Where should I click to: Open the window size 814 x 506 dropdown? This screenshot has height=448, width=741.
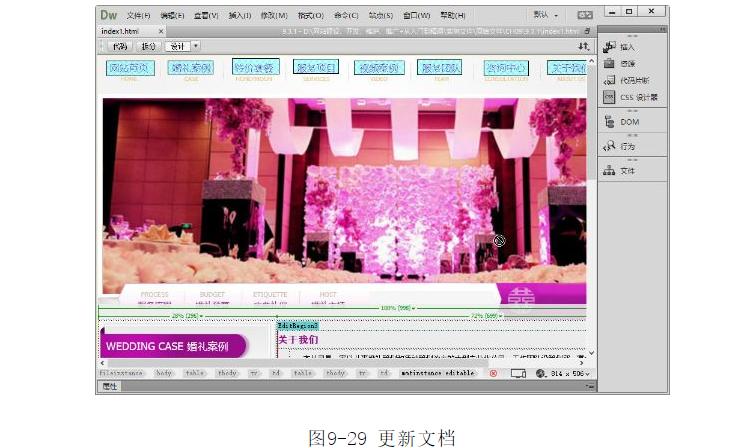point(568,373)
